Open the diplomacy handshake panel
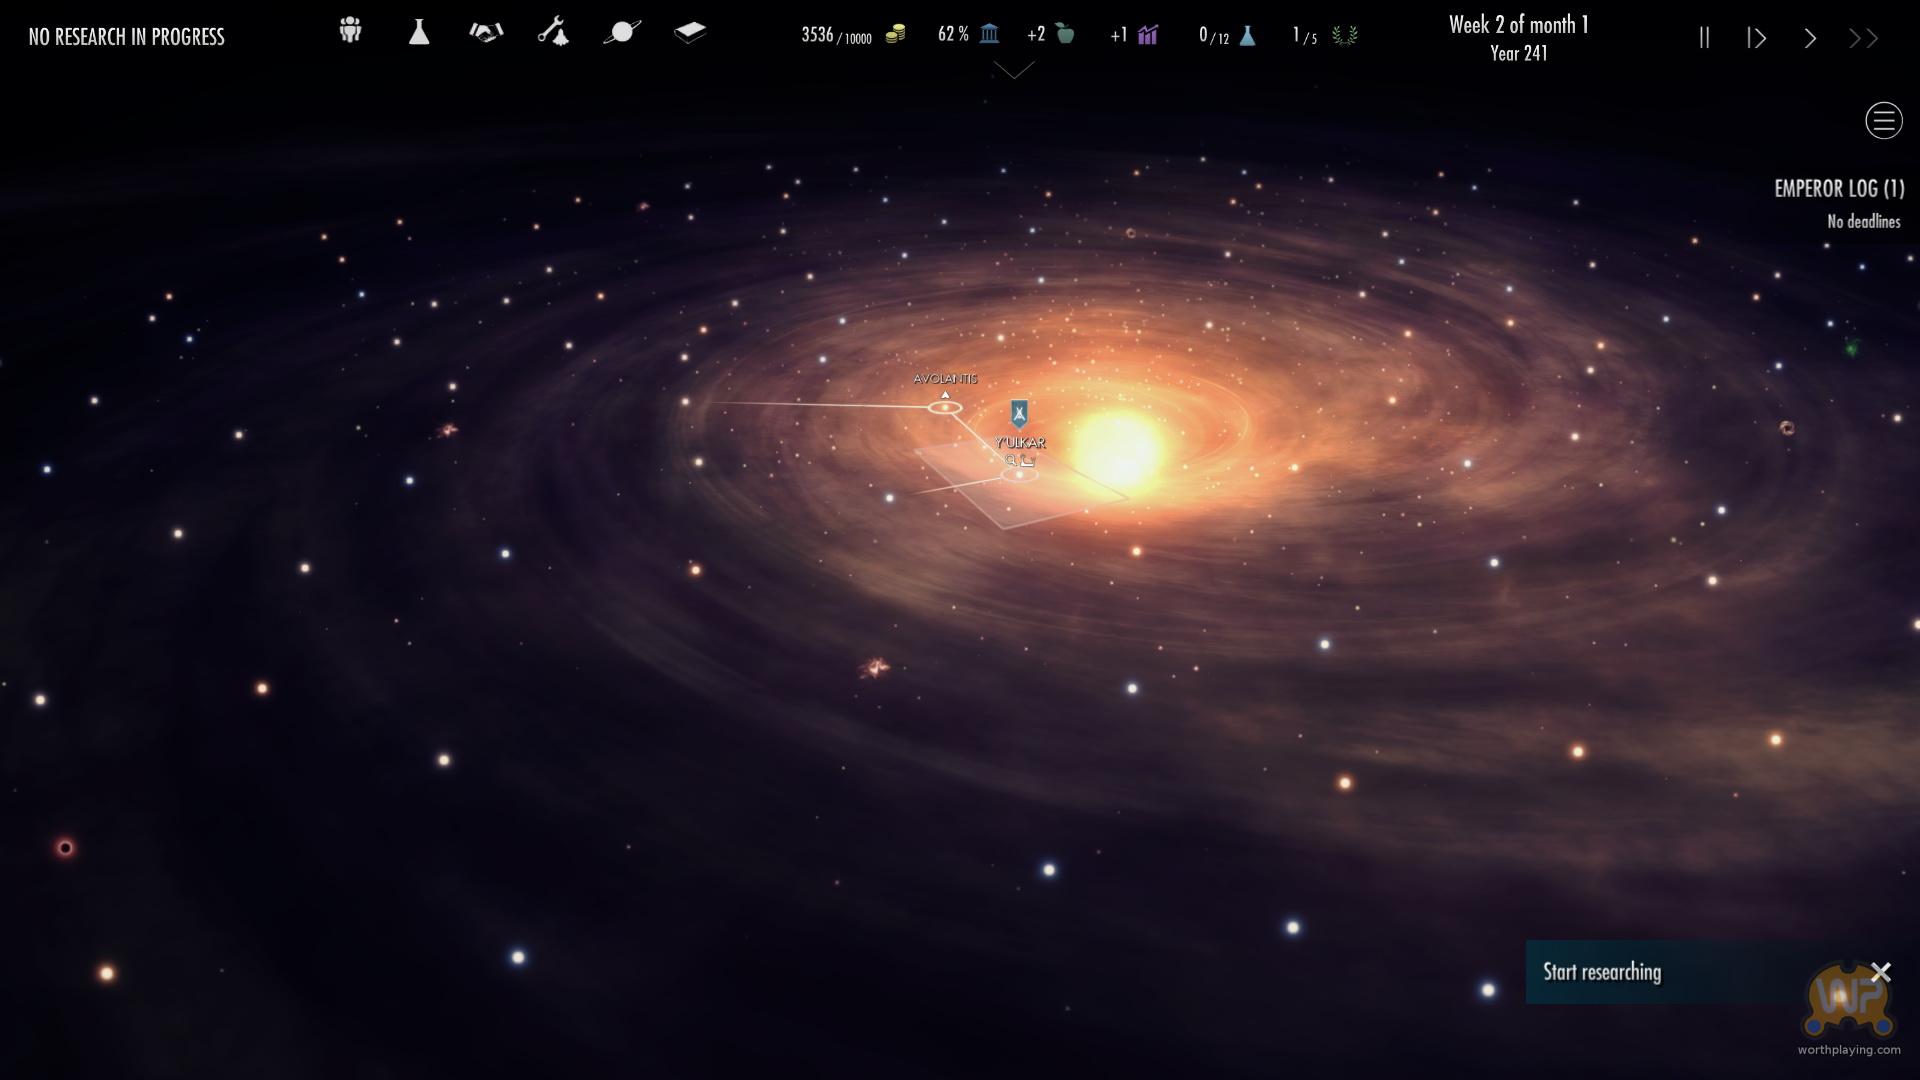The height and width of the screenshot is (1080, 1920). (x=486, y=32)
